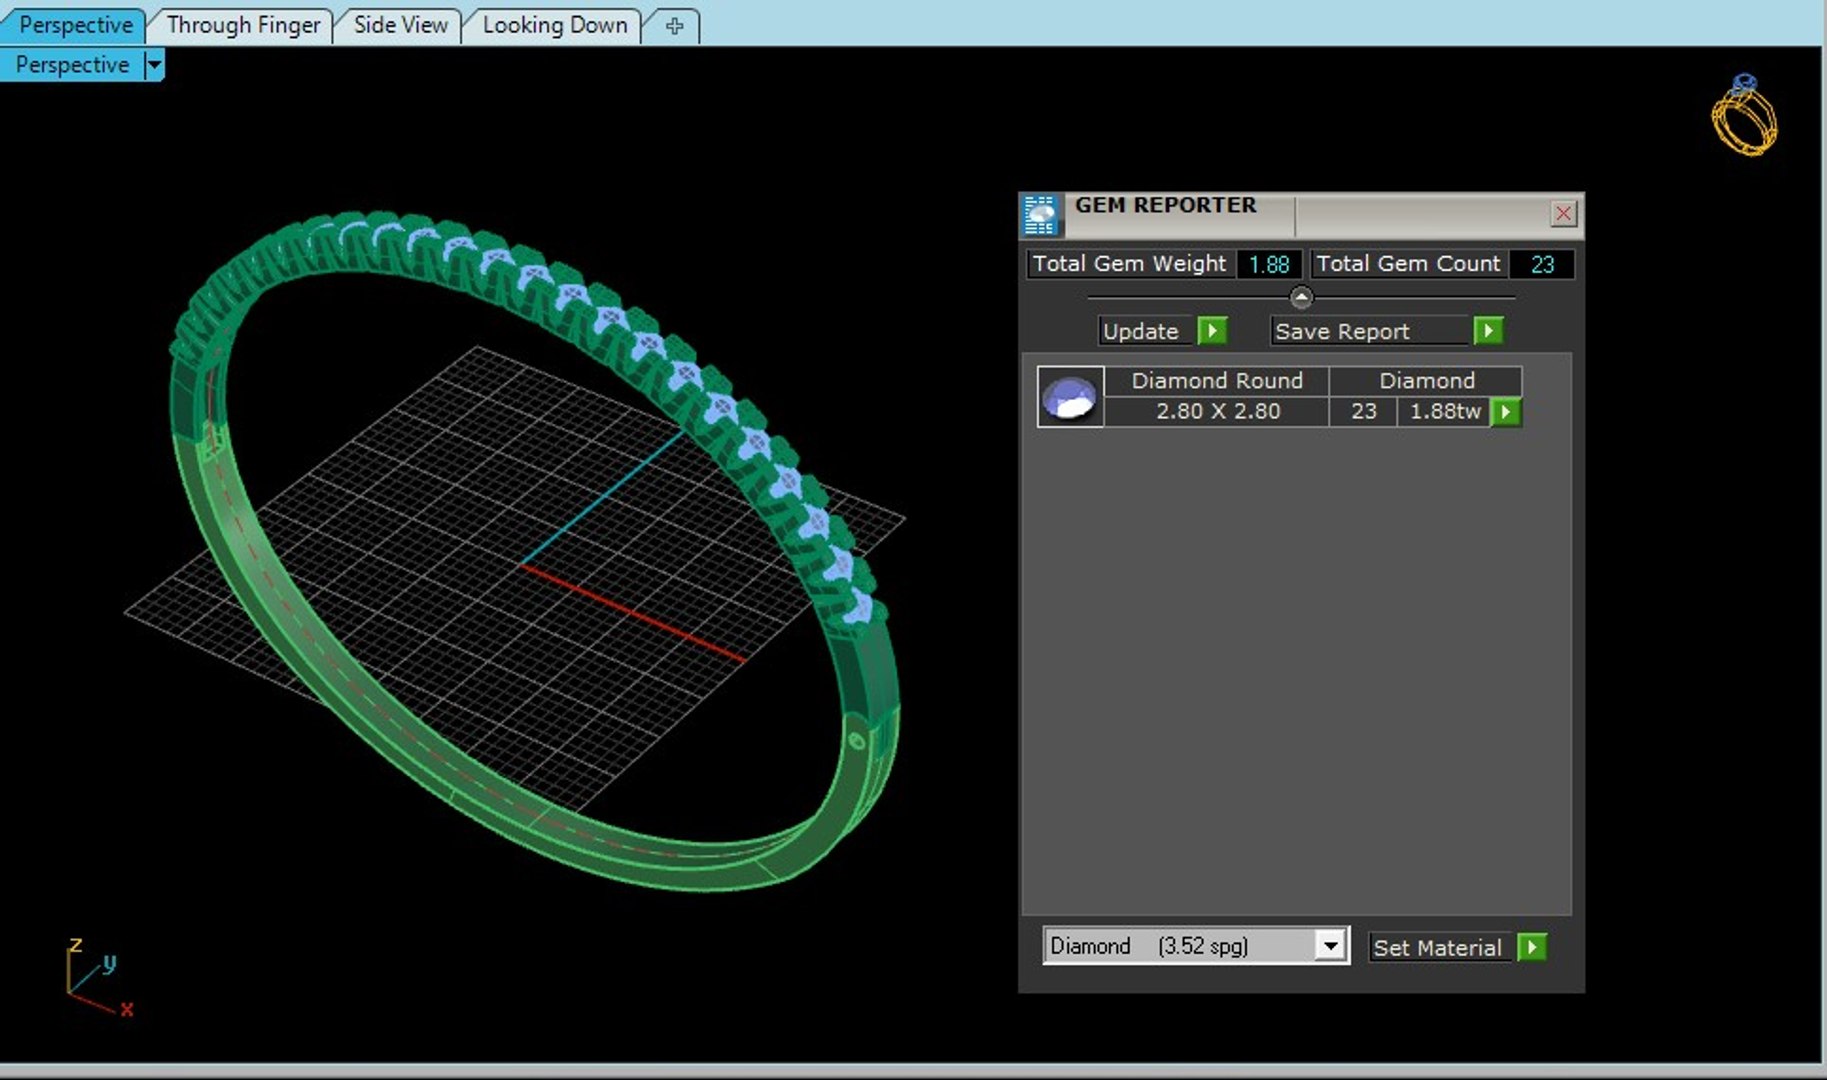Click the gem quantity cell showing 23

coord(1363,411)
